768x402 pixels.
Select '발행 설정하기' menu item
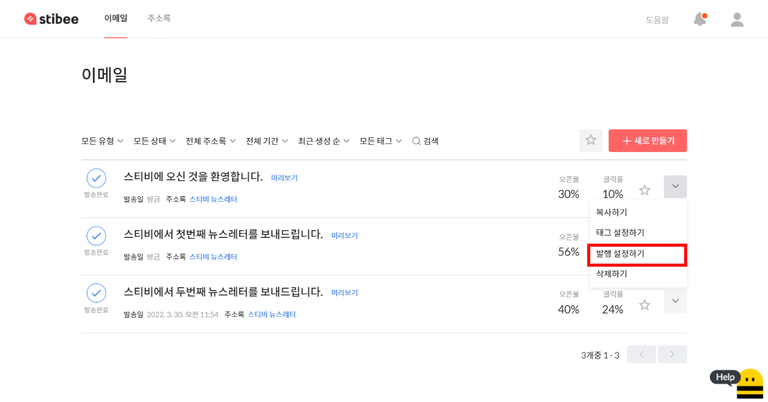coord(637,254)
